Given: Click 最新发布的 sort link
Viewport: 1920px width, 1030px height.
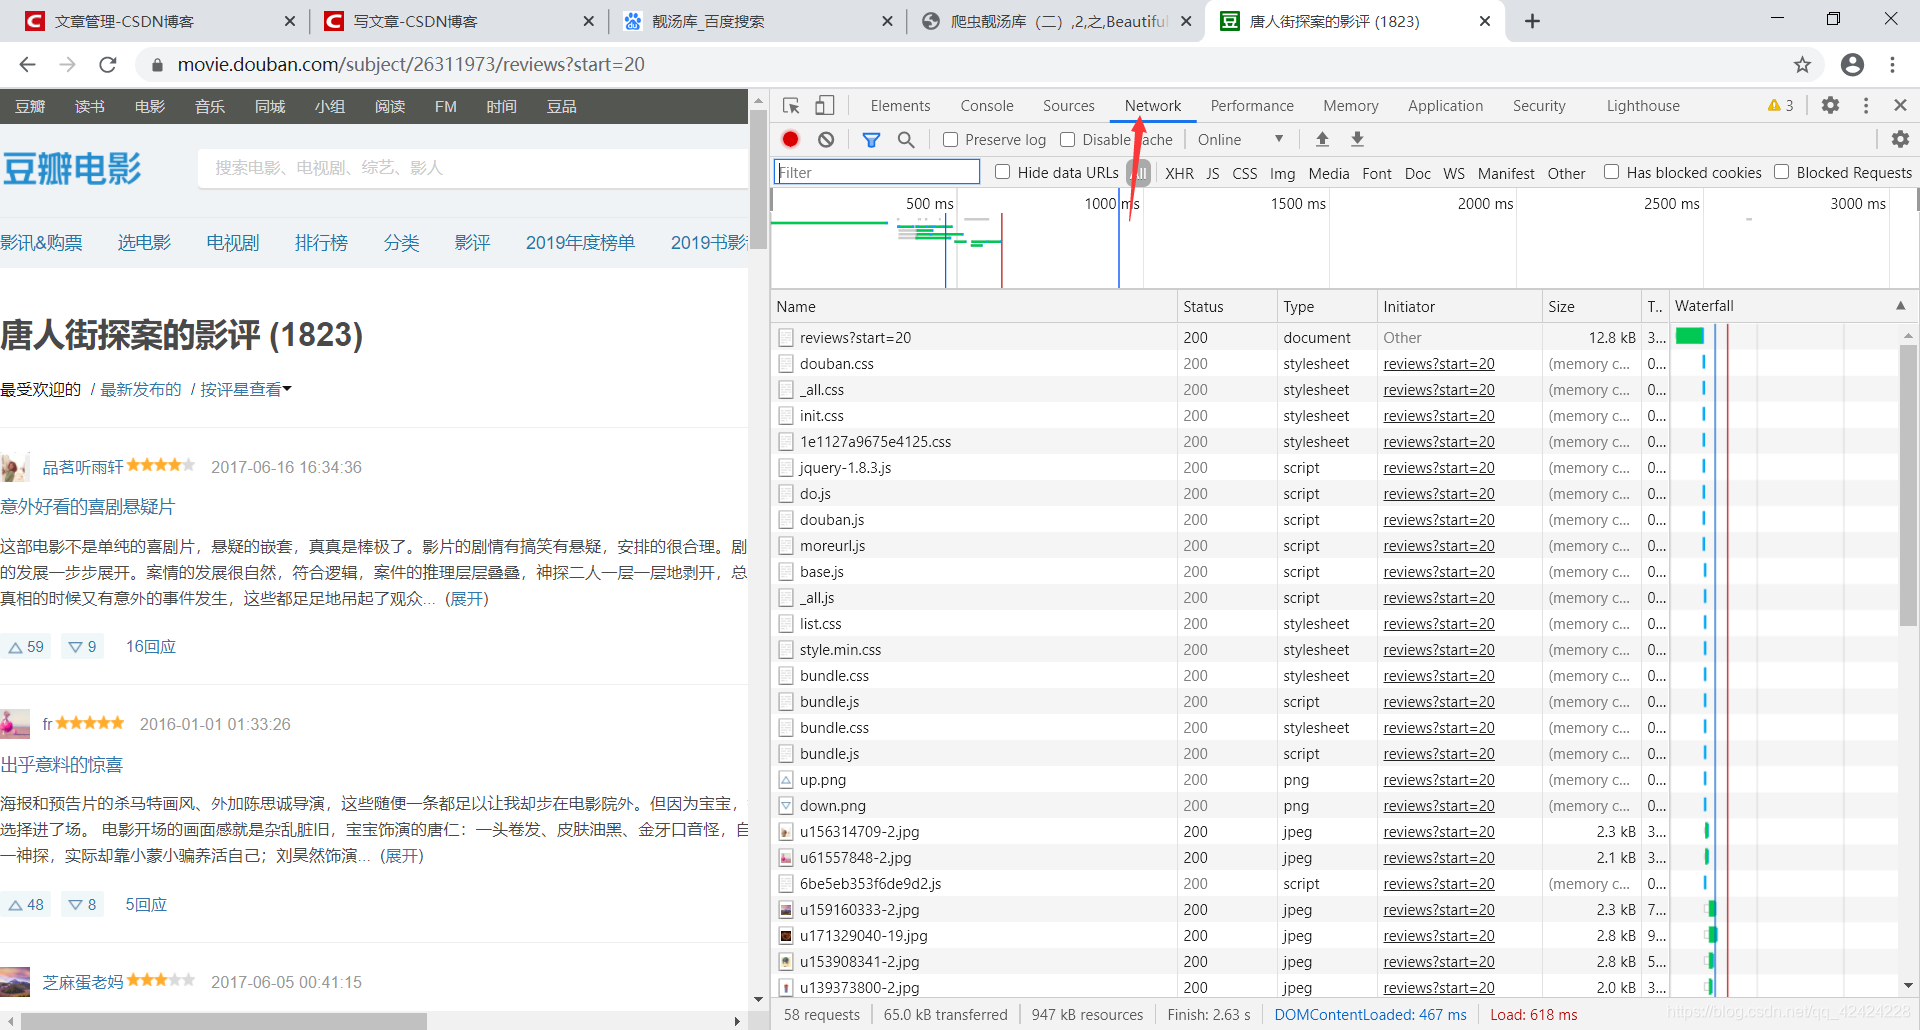Looking at the screenshot, I should (x=141, y=389).
